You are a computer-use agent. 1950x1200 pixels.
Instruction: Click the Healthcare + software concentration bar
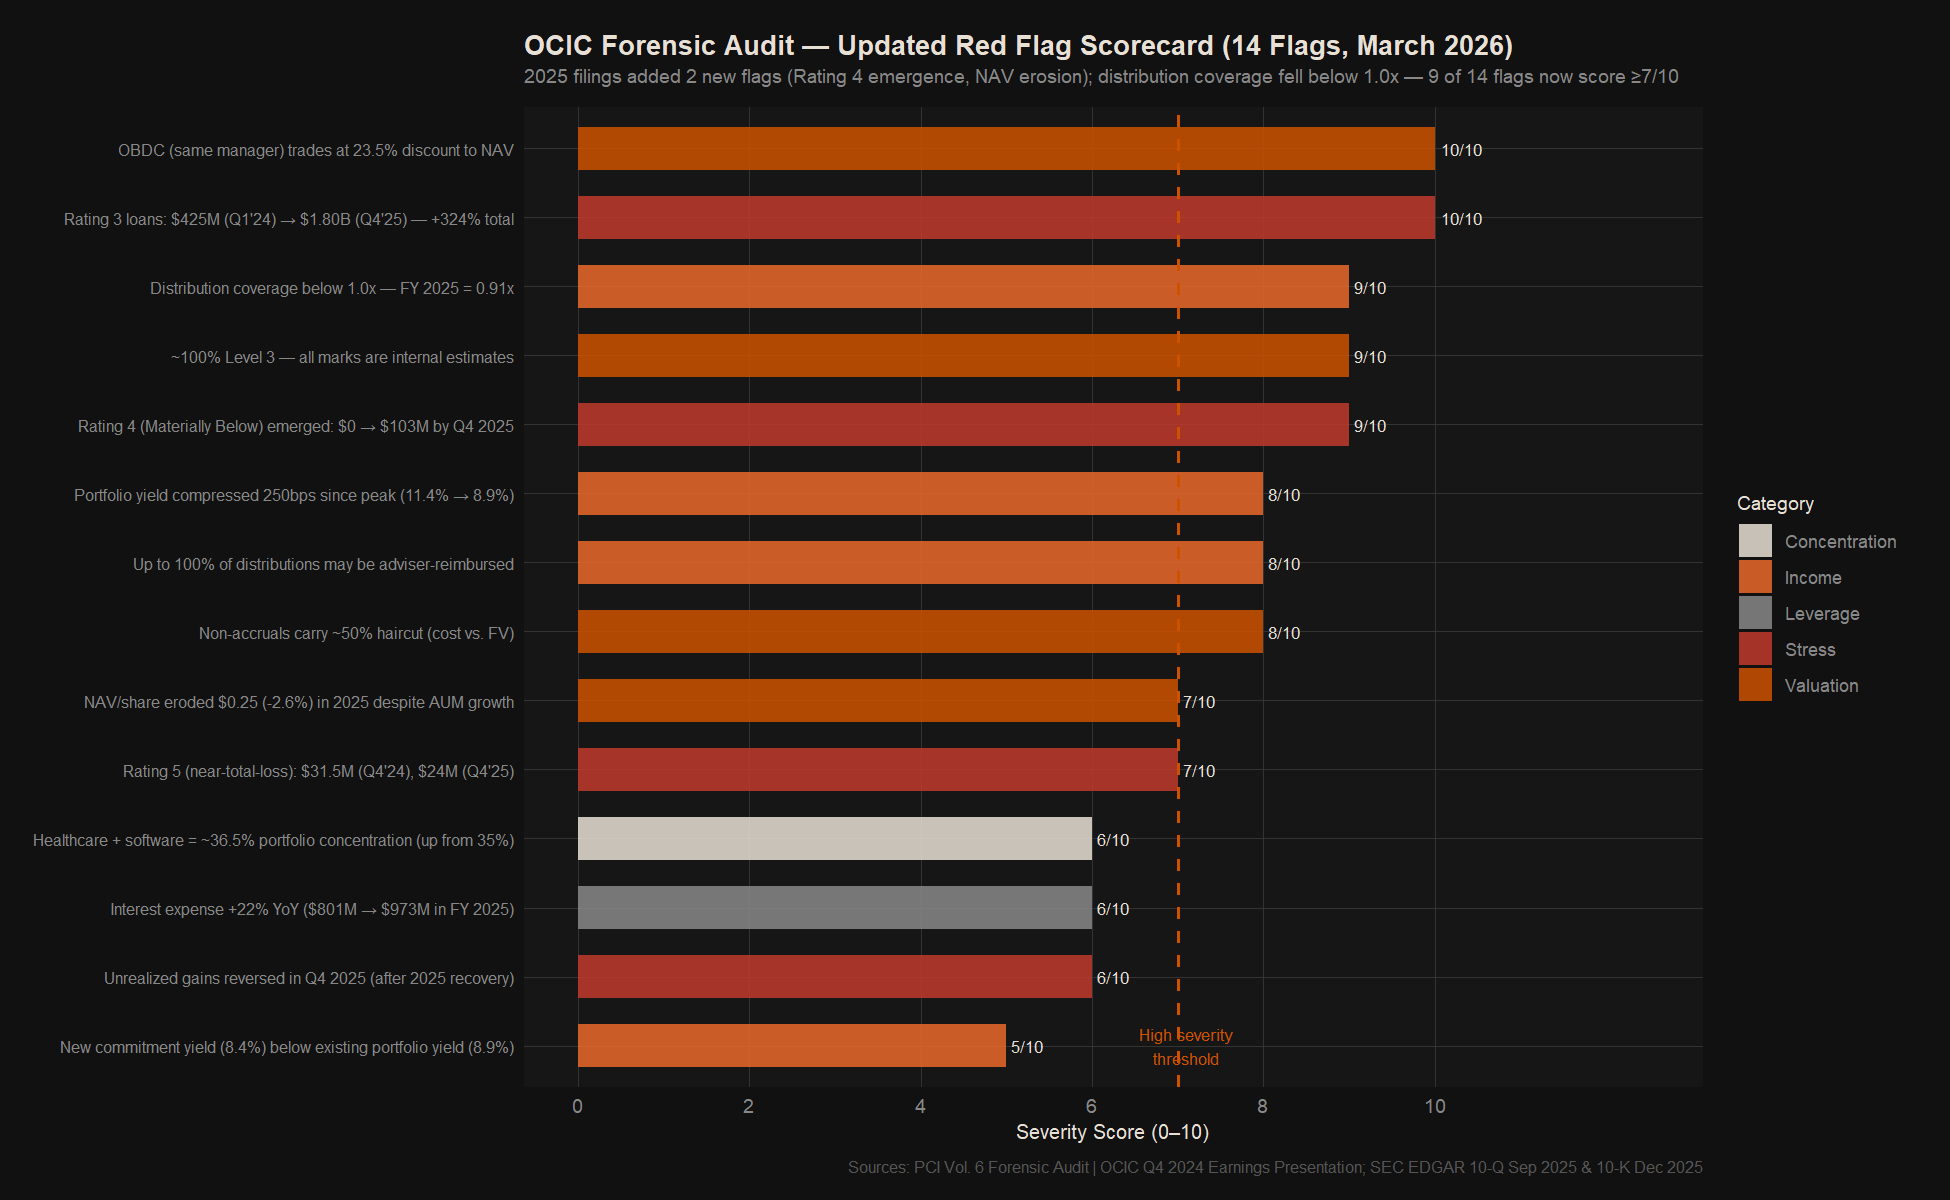coord(834,839)
